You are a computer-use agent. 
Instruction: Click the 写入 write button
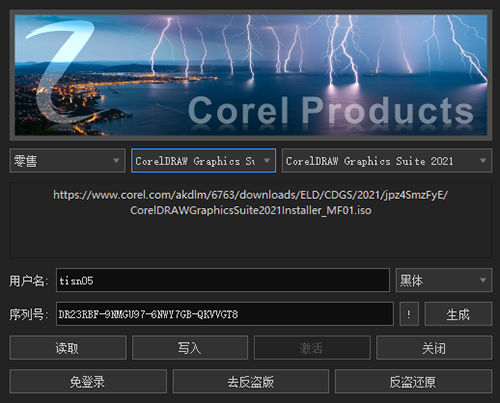190,348
